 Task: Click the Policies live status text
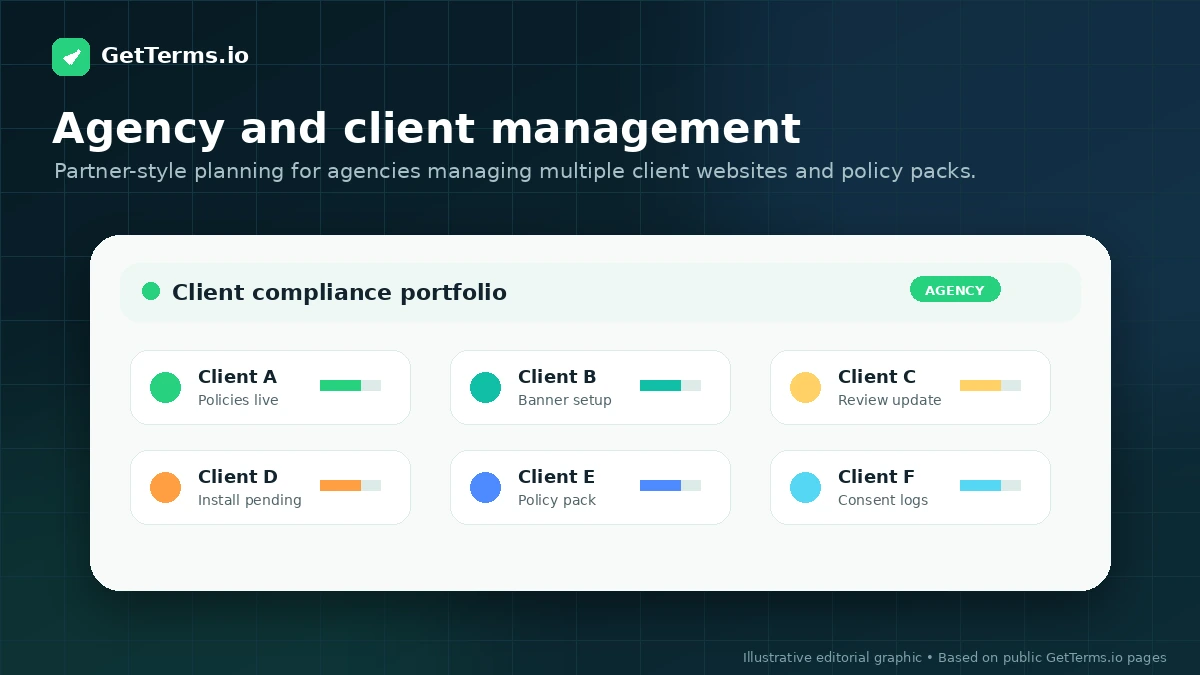click(238, 400)
